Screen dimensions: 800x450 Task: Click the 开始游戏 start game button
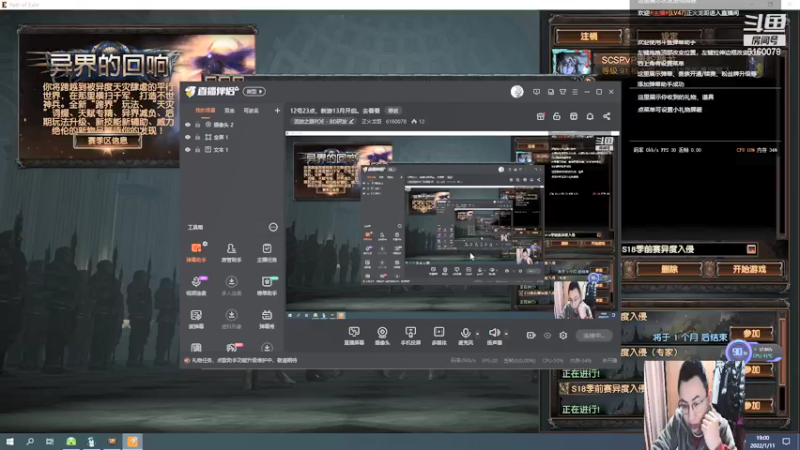pyautogui.click(x=749, y=269)
